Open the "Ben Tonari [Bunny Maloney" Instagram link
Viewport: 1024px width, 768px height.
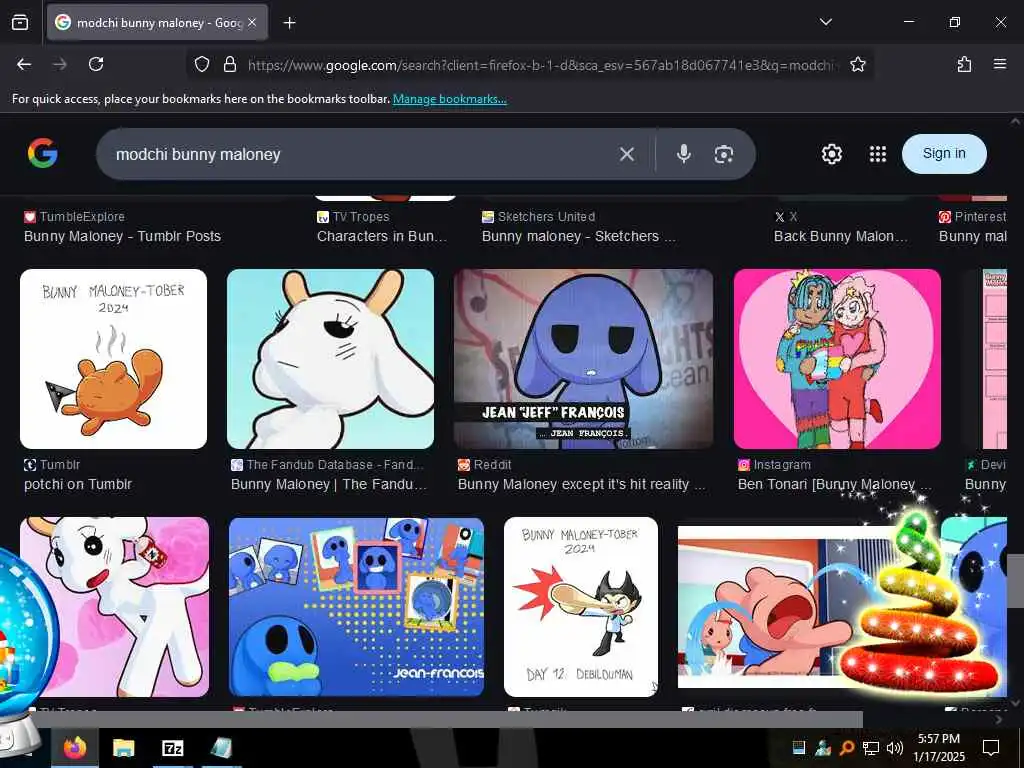tap(835, 485)
